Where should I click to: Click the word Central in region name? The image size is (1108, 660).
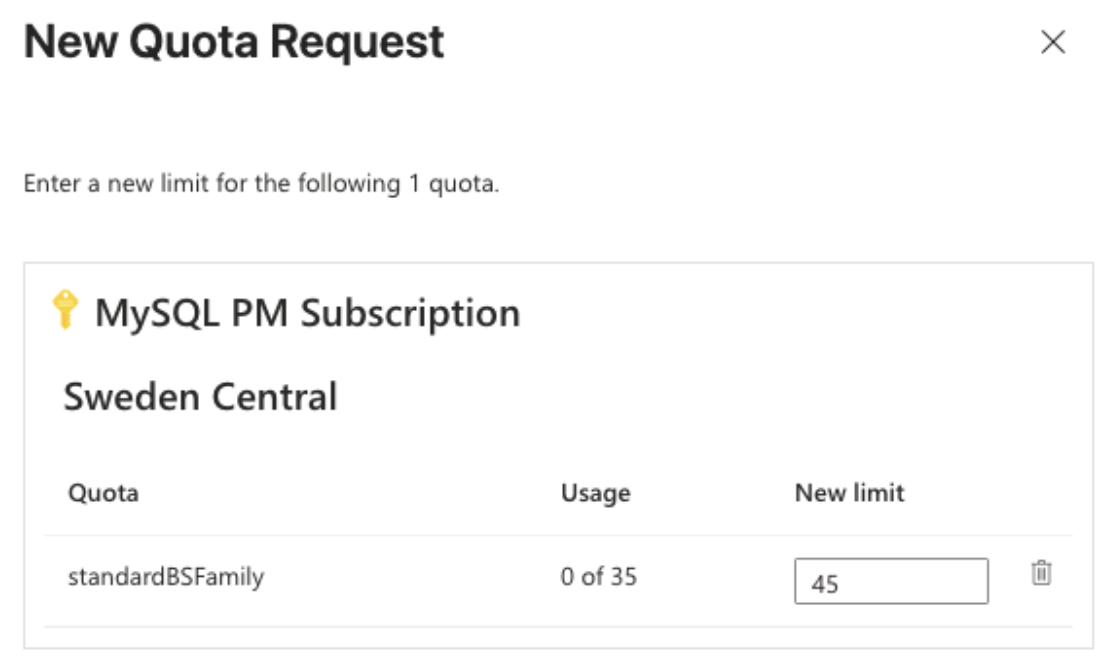coord(275,396)
